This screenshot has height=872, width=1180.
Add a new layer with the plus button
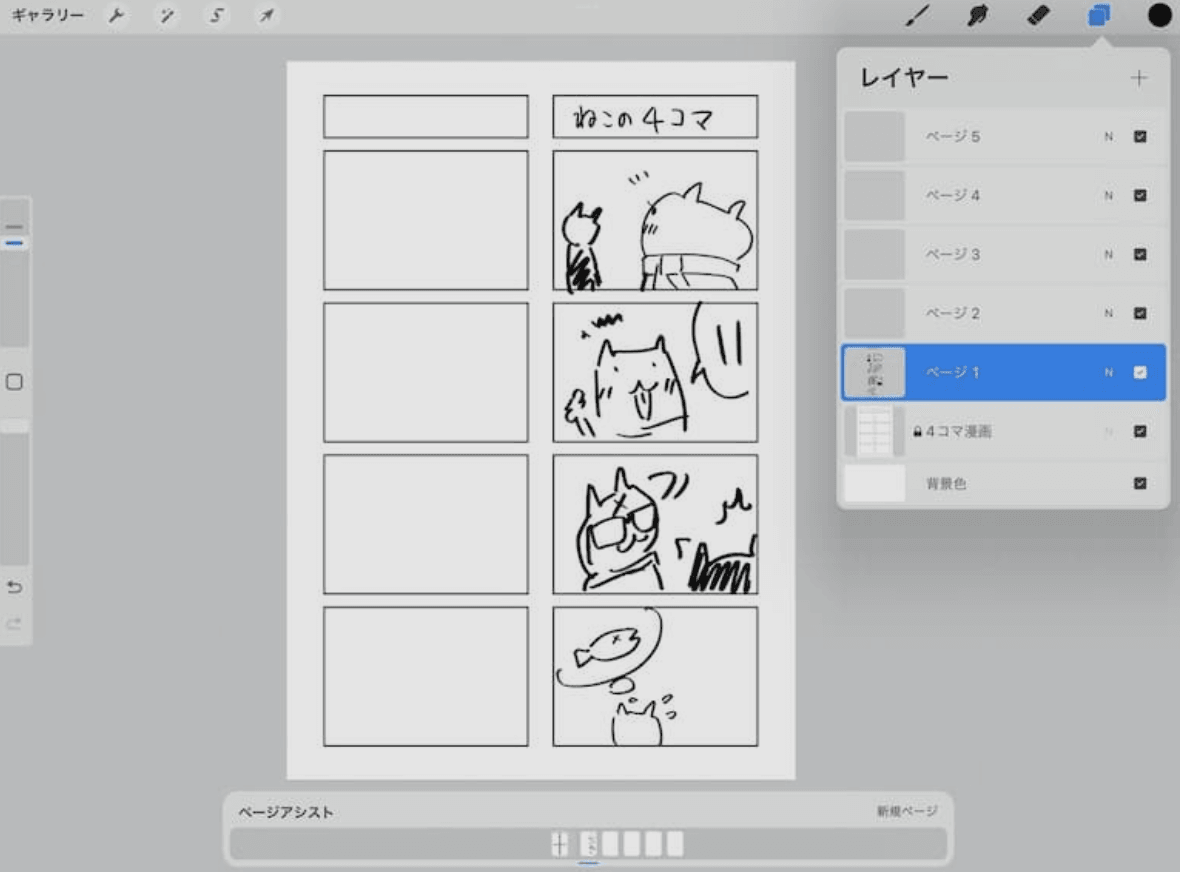click(x=1141, y=76)
